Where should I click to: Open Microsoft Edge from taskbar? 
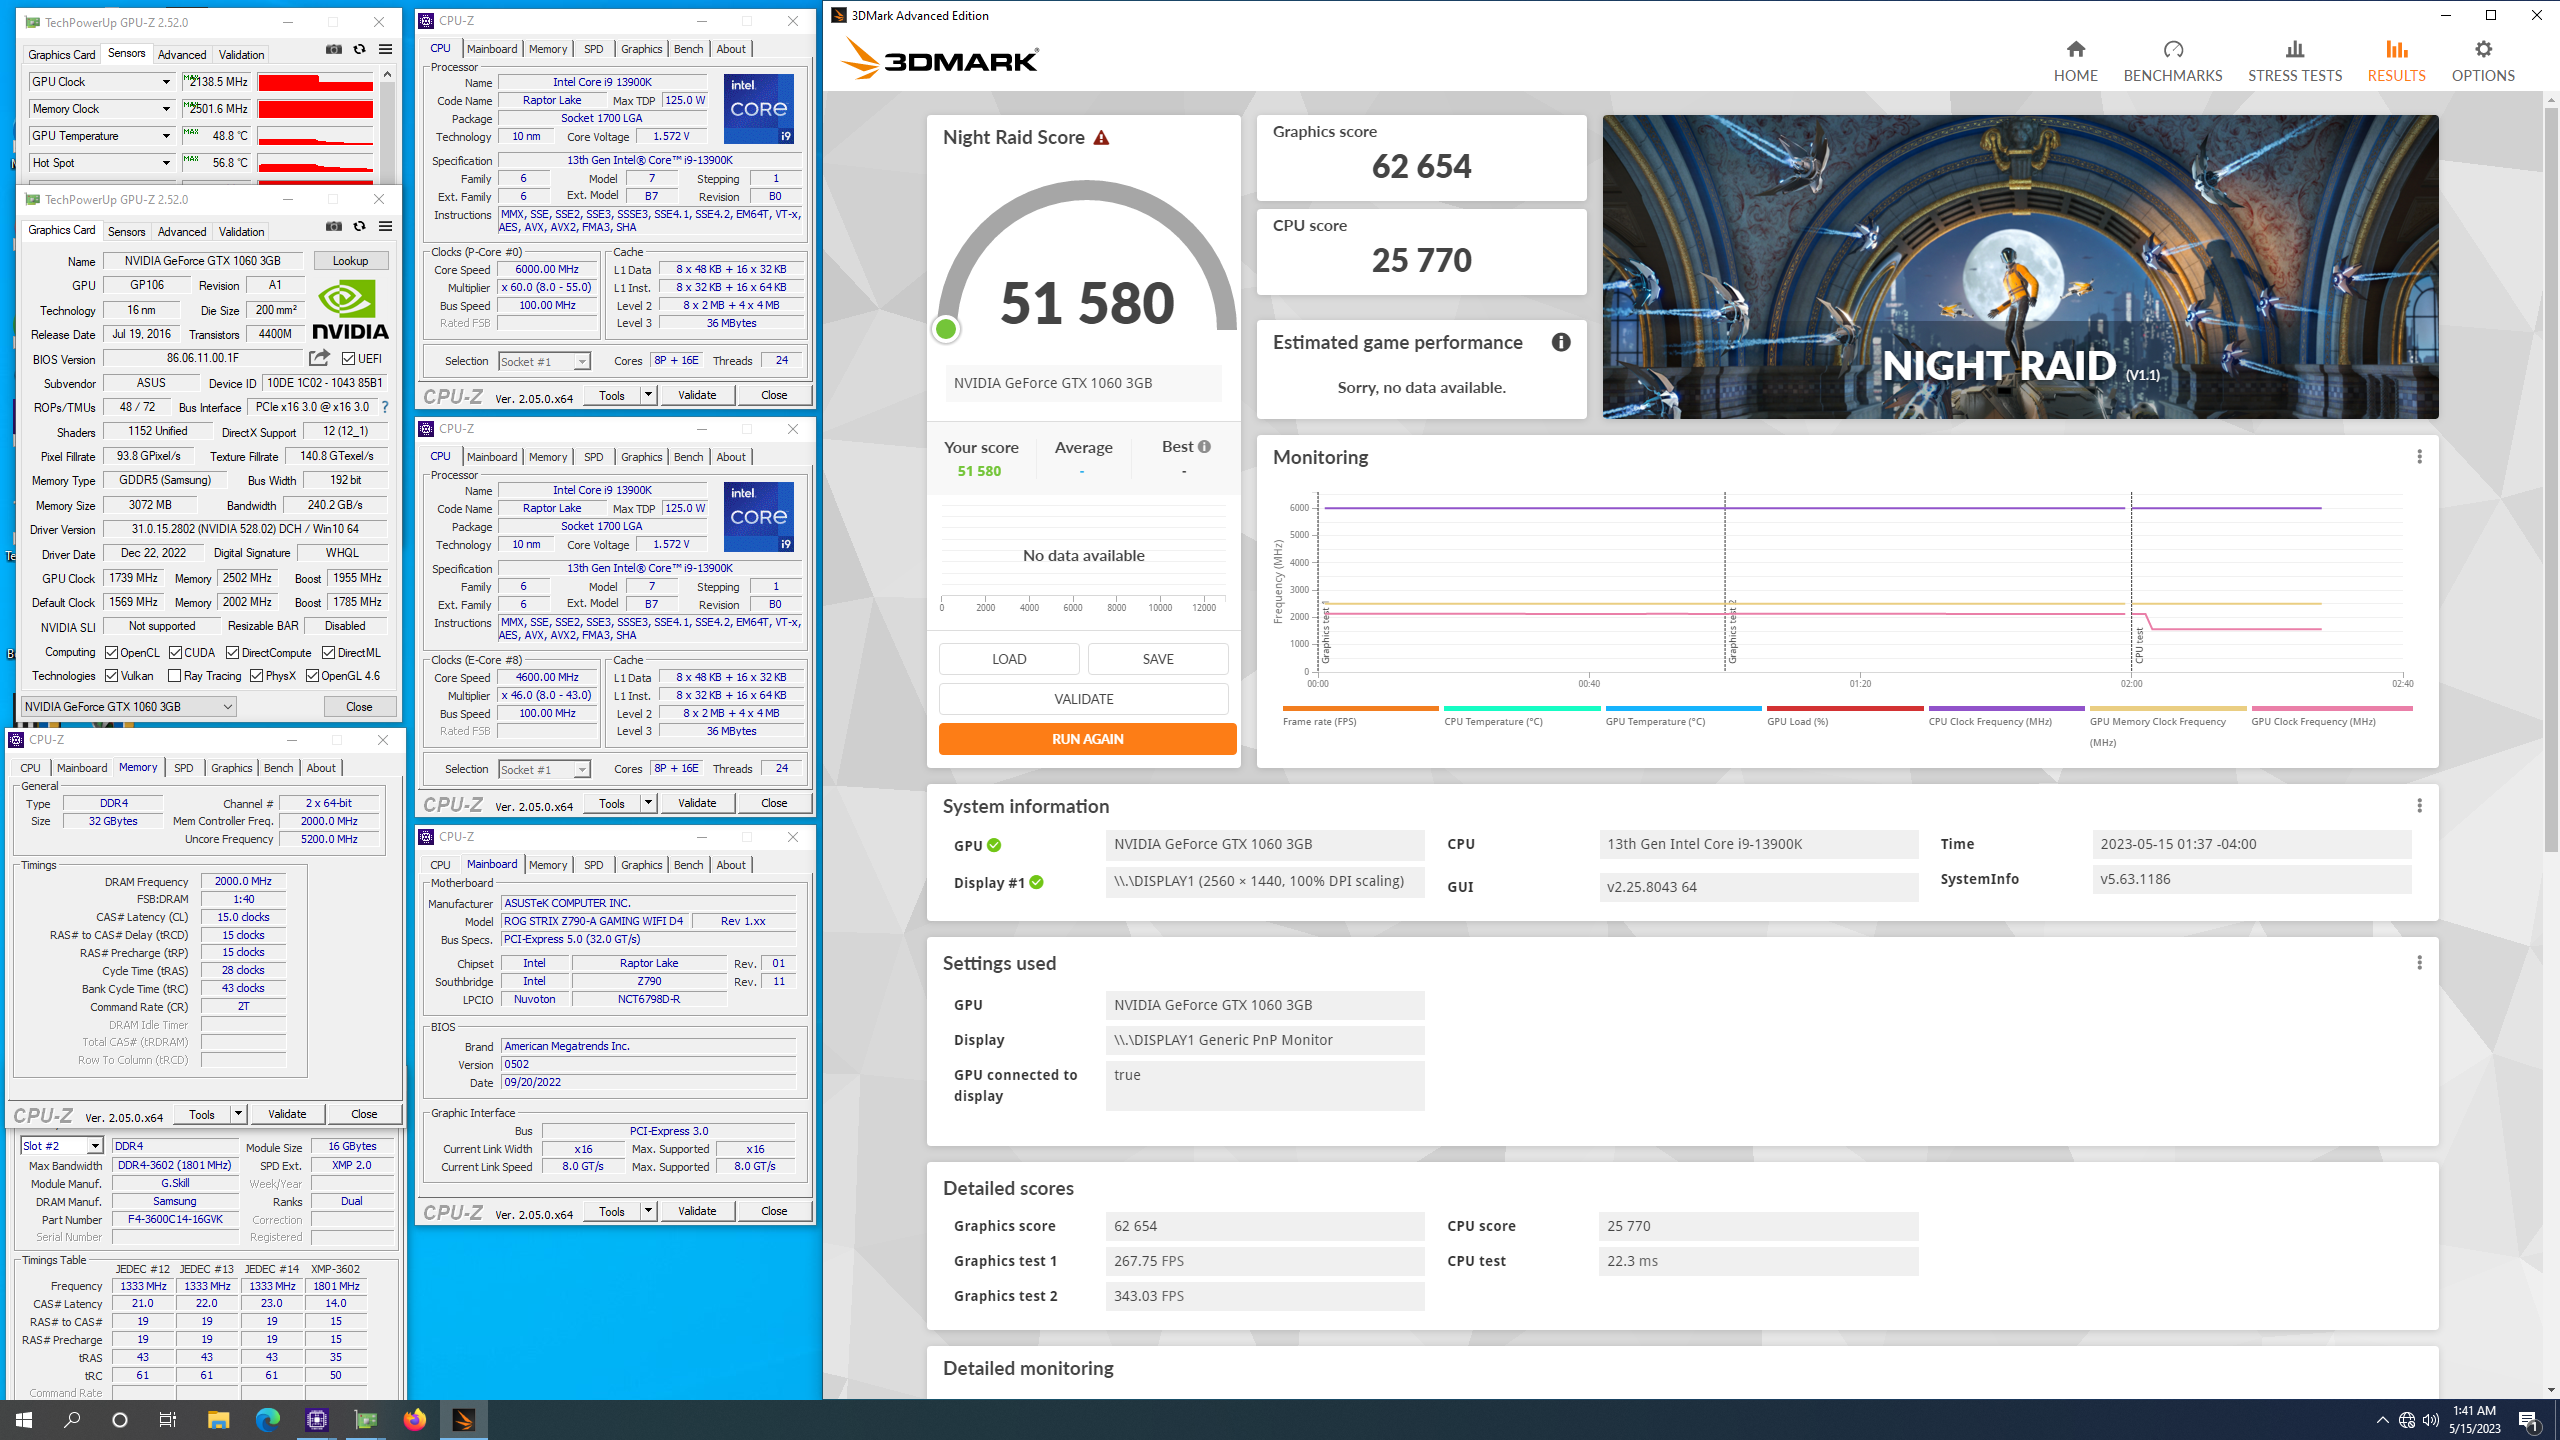(267, 1419)
